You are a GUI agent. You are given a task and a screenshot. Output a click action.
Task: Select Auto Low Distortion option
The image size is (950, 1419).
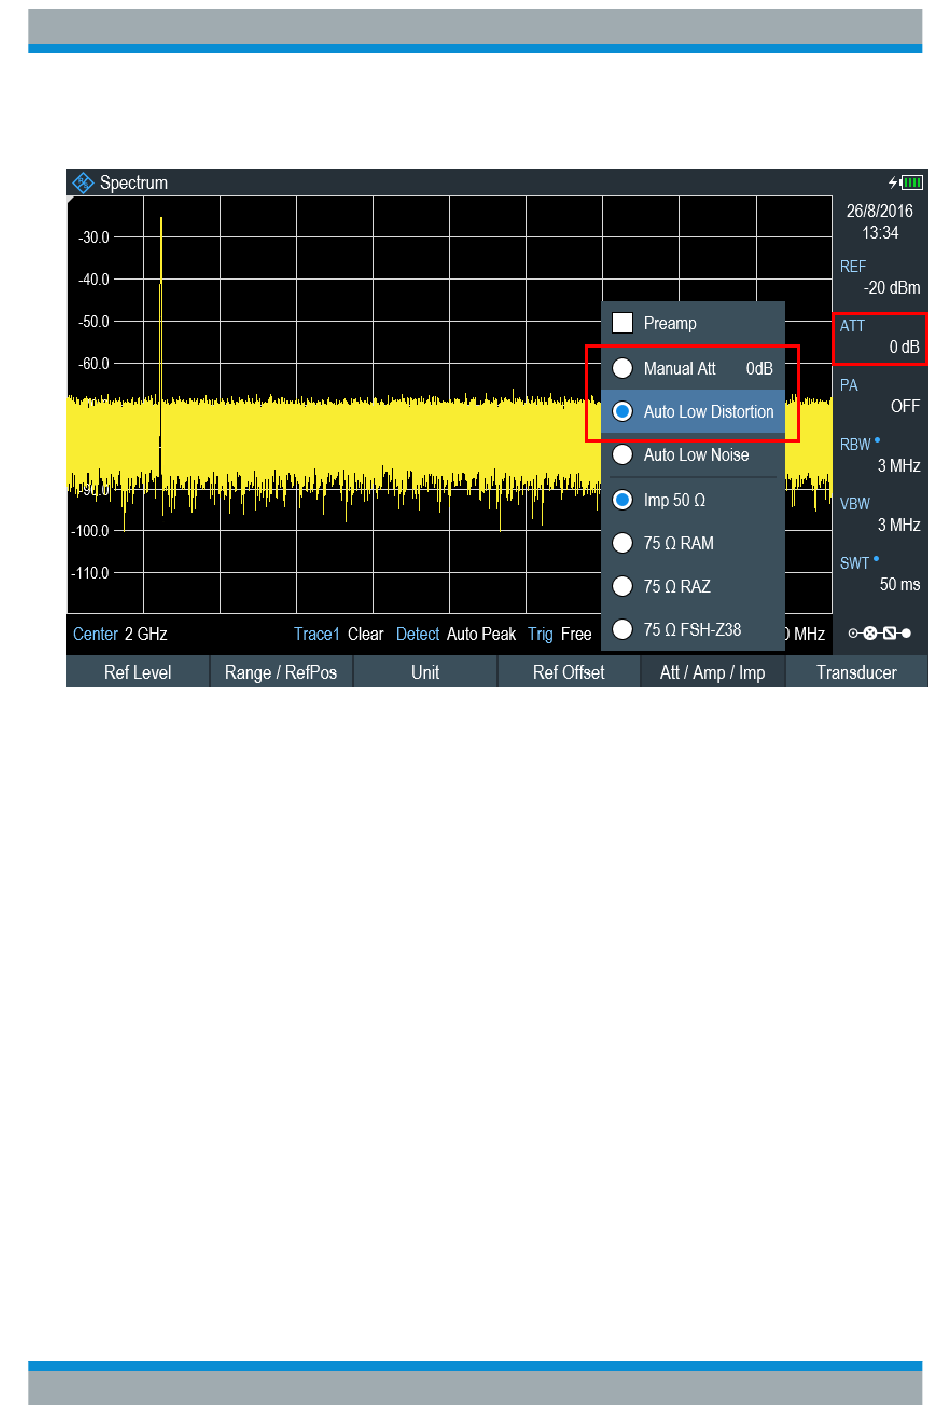693,412
